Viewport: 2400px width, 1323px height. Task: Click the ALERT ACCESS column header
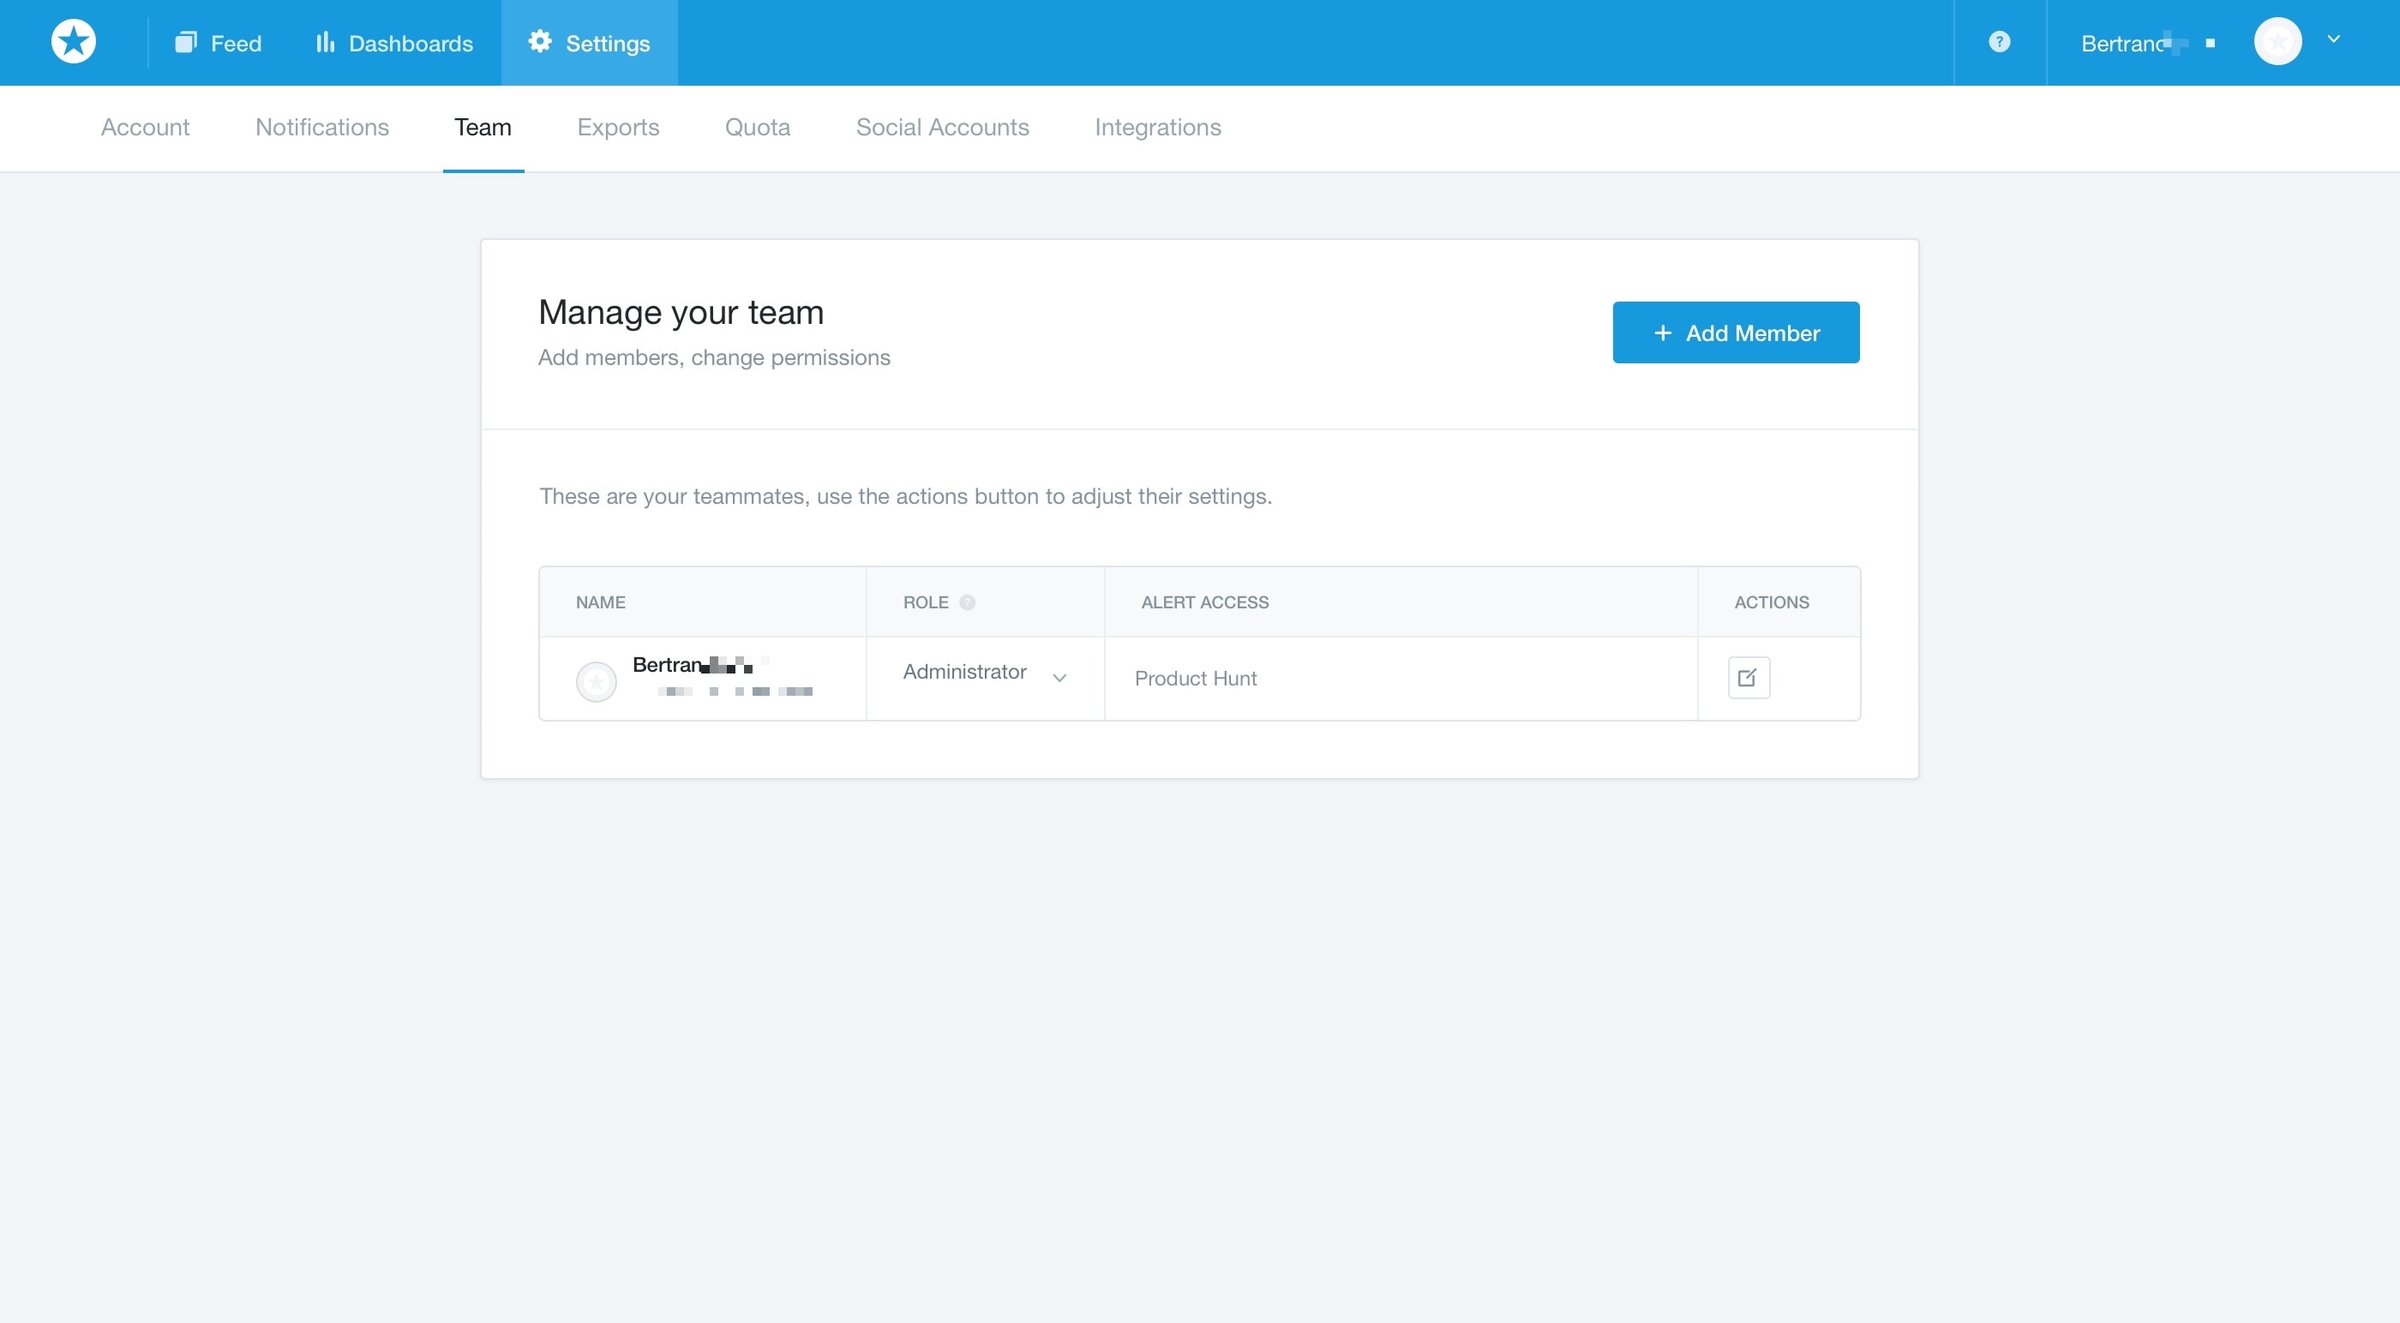tap(1204, 602)
